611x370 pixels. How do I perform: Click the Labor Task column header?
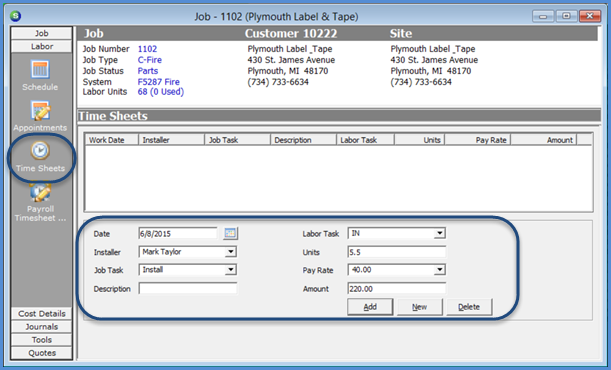click(365, 140)
